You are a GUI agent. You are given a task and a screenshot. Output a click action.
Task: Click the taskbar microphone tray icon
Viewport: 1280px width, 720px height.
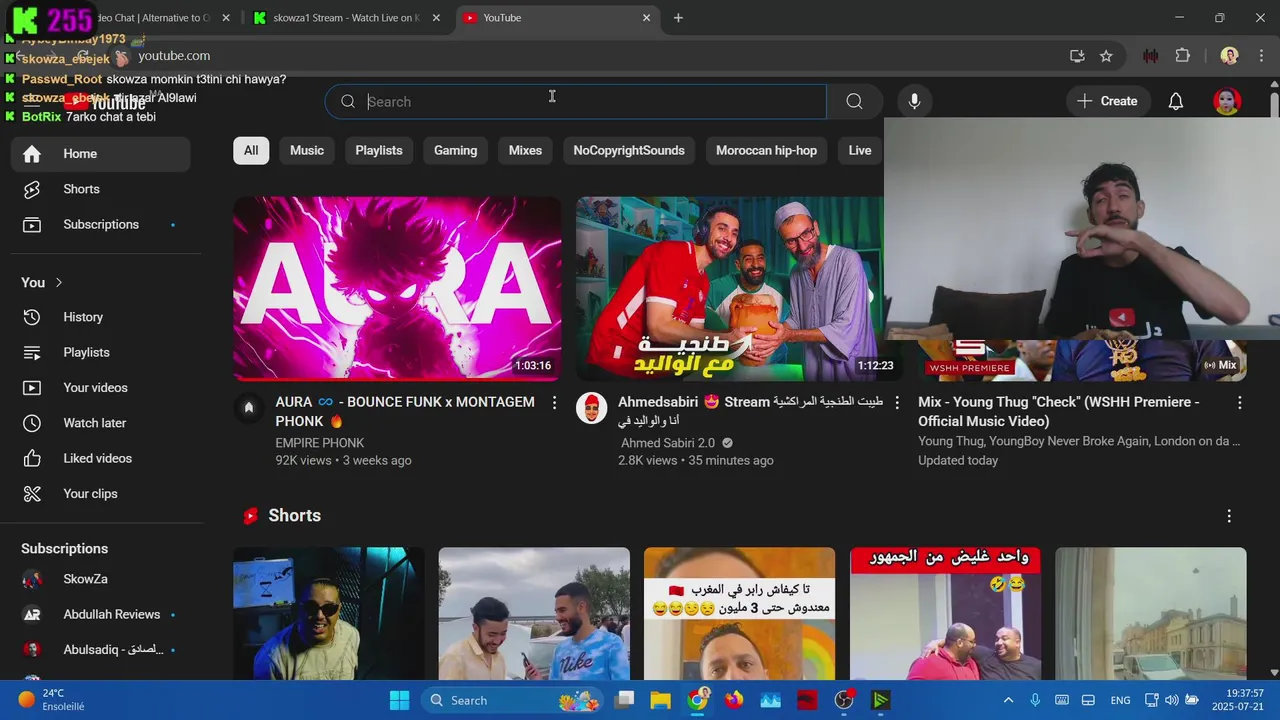[1035, 700]
